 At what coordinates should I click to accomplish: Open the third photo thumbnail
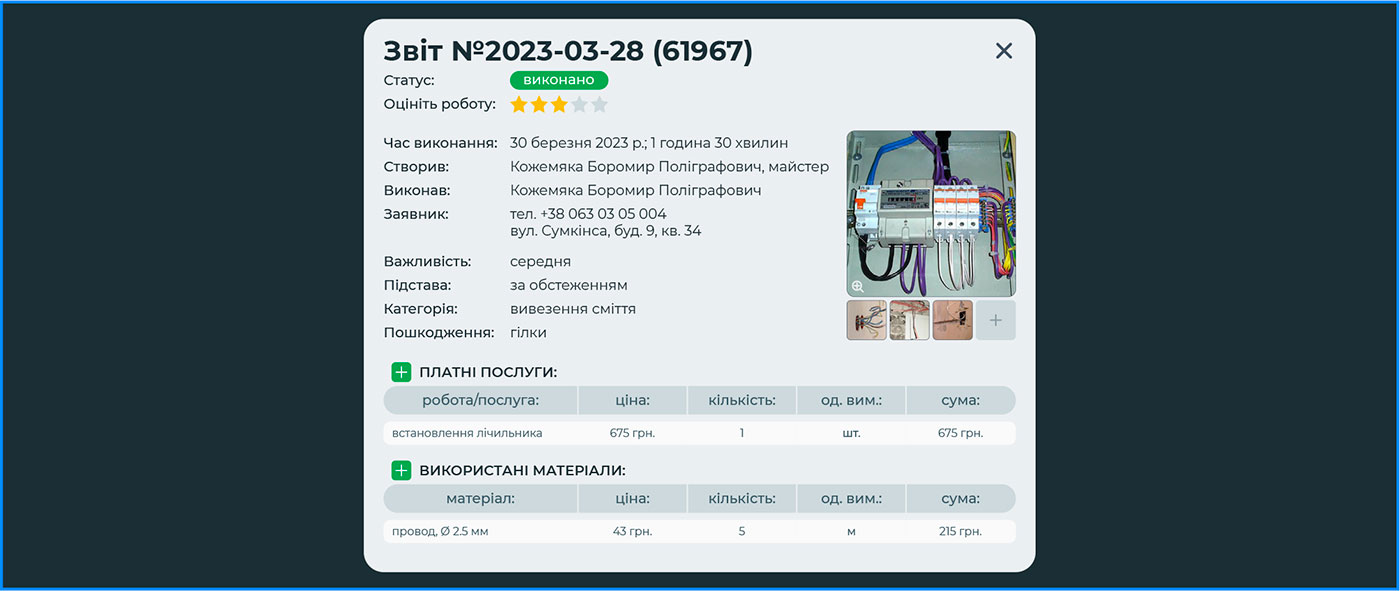coord(952,320)
